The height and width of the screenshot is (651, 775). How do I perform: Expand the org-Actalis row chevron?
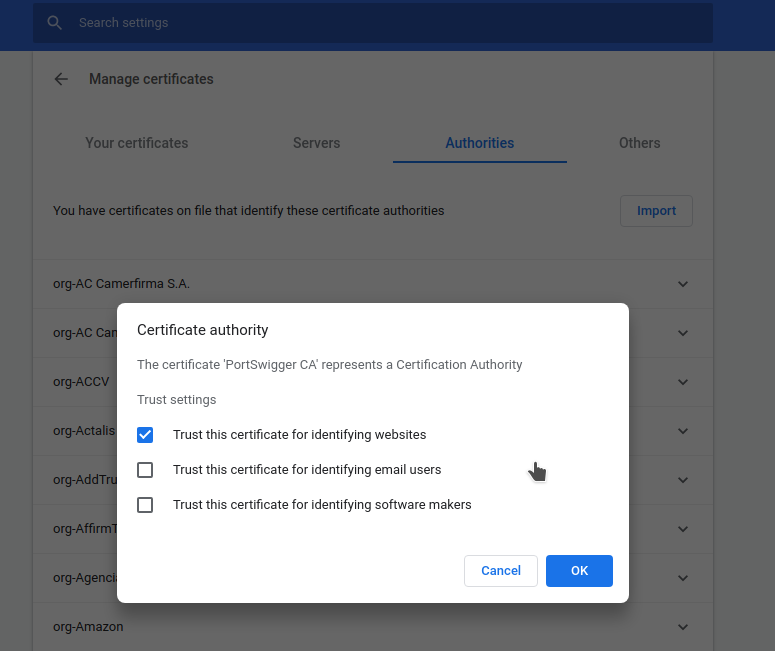click(683, 431)
